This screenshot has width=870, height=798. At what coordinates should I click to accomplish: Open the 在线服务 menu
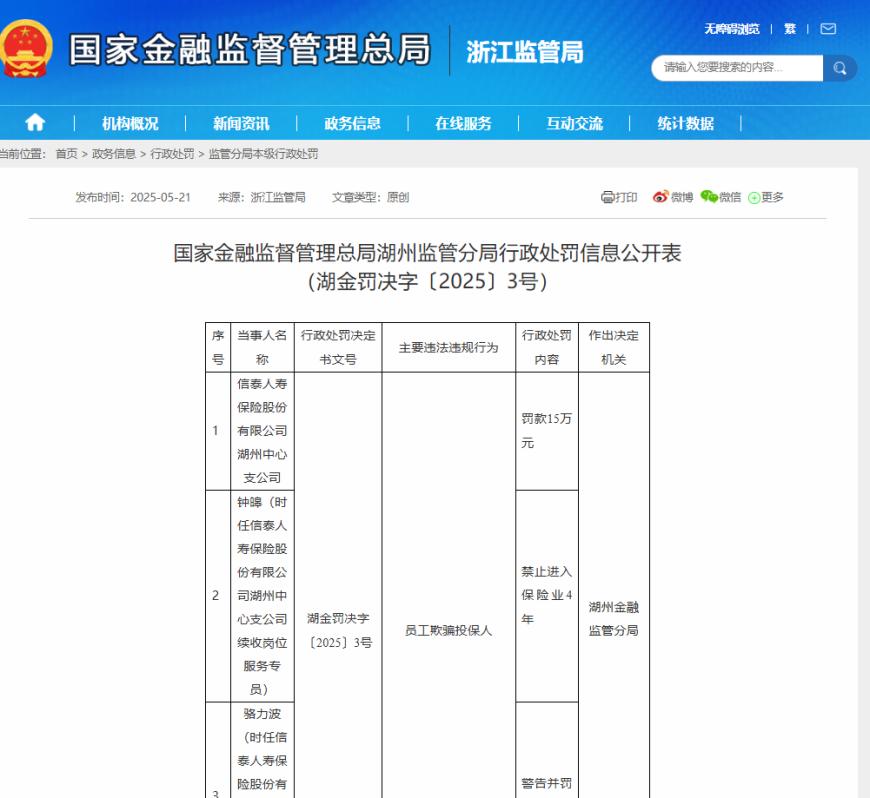pos(463,123)
